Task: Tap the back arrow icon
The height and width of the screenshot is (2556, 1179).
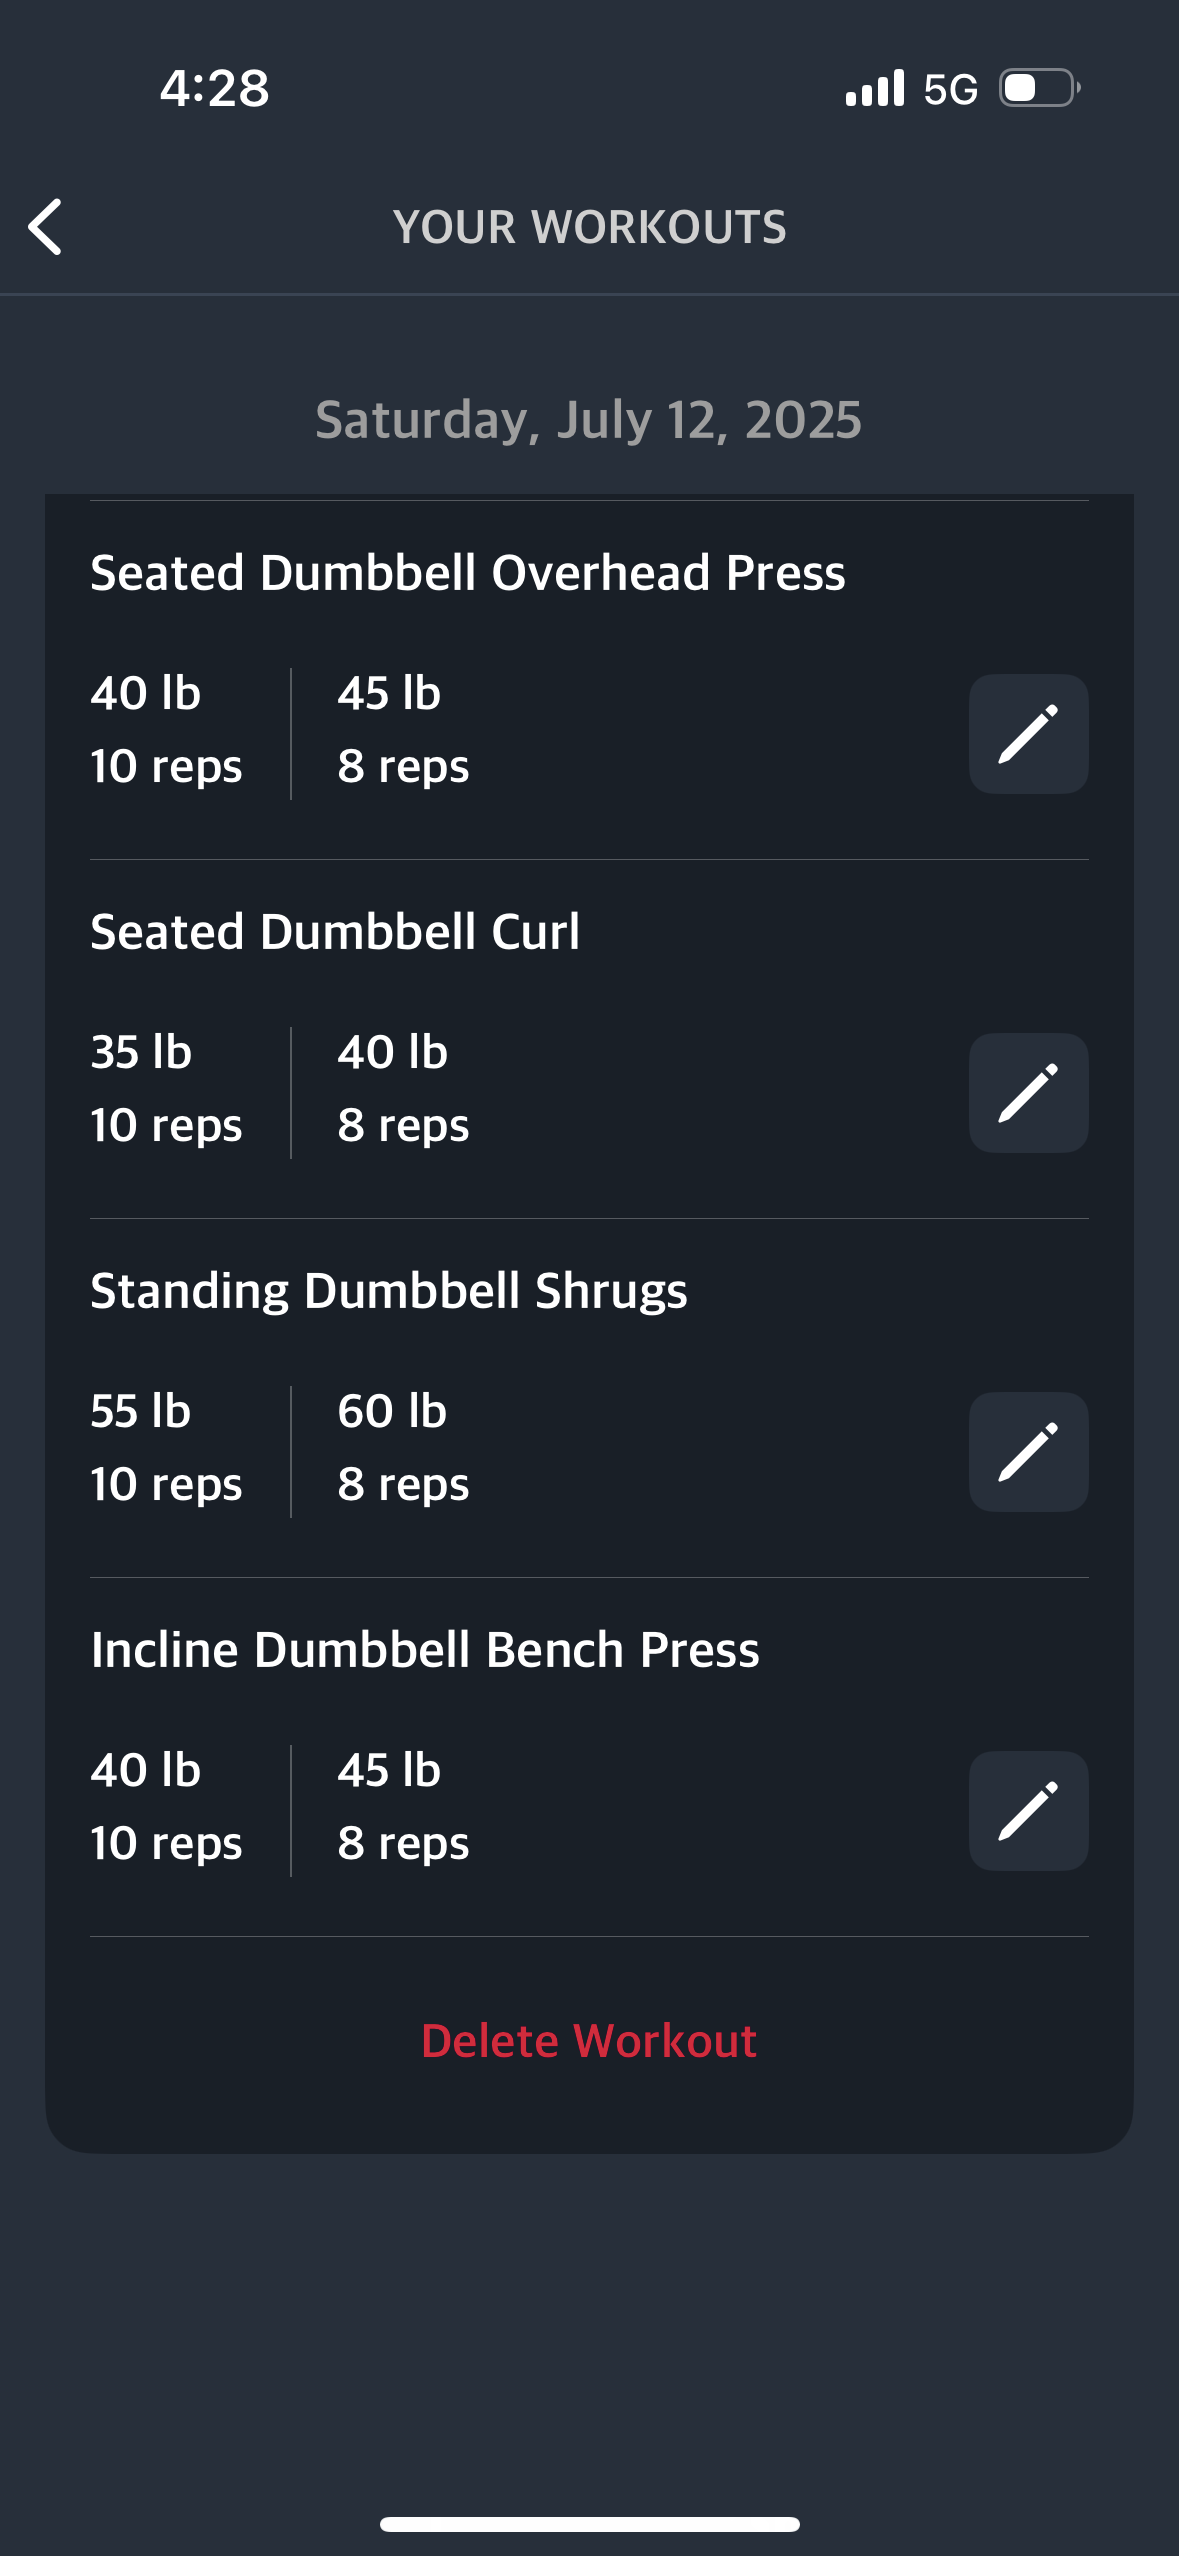Action: click(45, 227)
